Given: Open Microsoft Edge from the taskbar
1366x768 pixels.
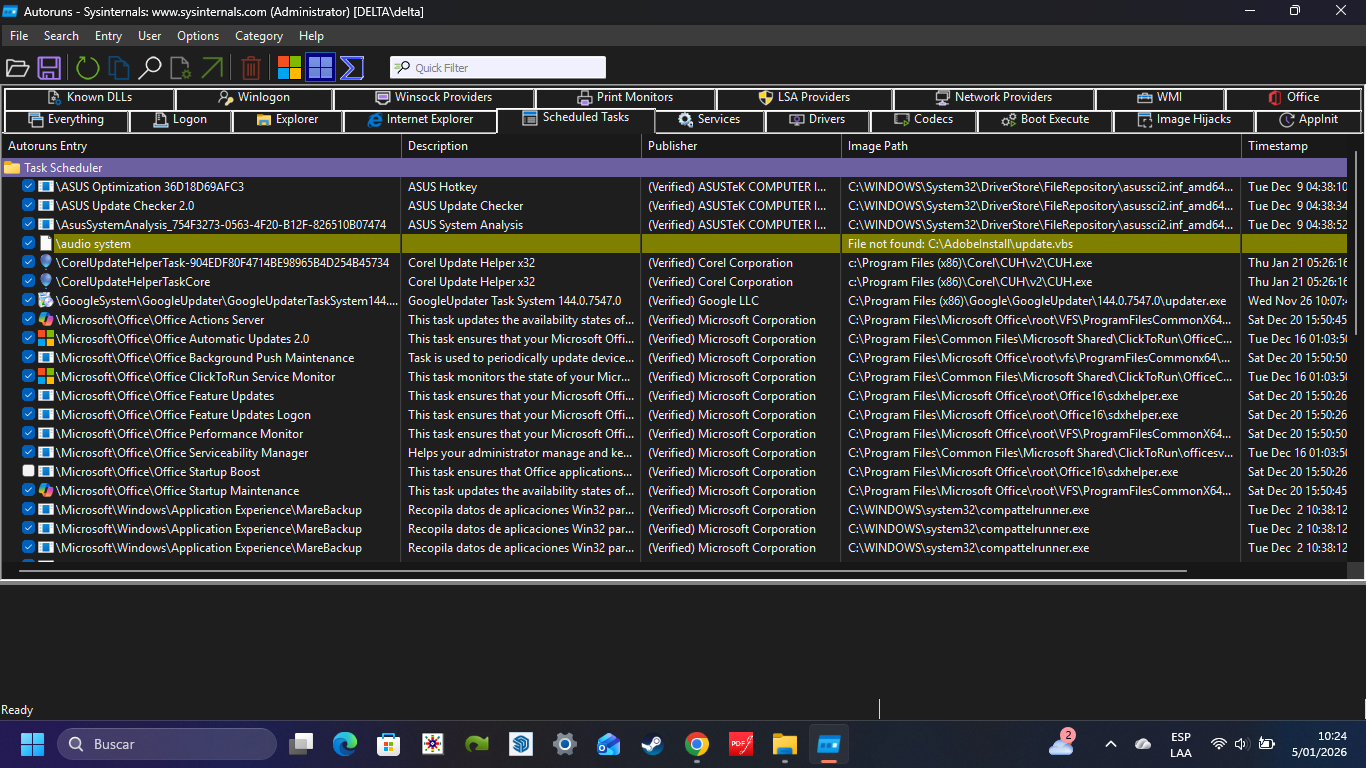Looking at the screenshot, I should [x=345, y=744].
